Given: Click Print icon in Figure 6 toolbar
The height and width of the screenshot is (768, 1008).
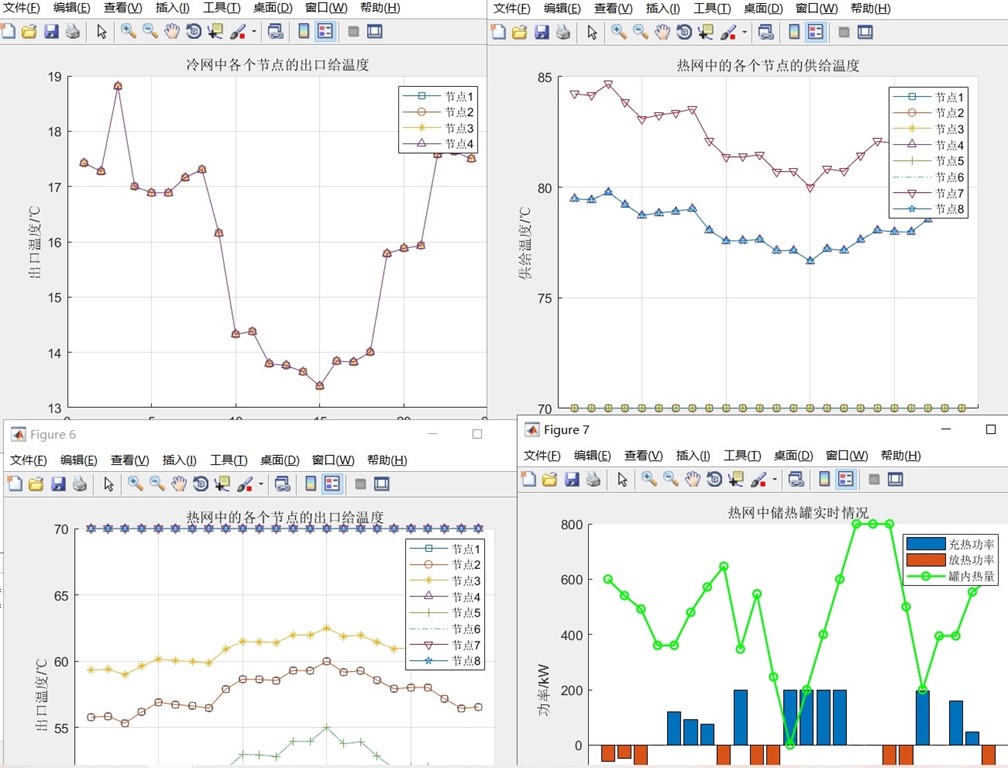Looking at the screenshot, I should click(x=80, y=483).
